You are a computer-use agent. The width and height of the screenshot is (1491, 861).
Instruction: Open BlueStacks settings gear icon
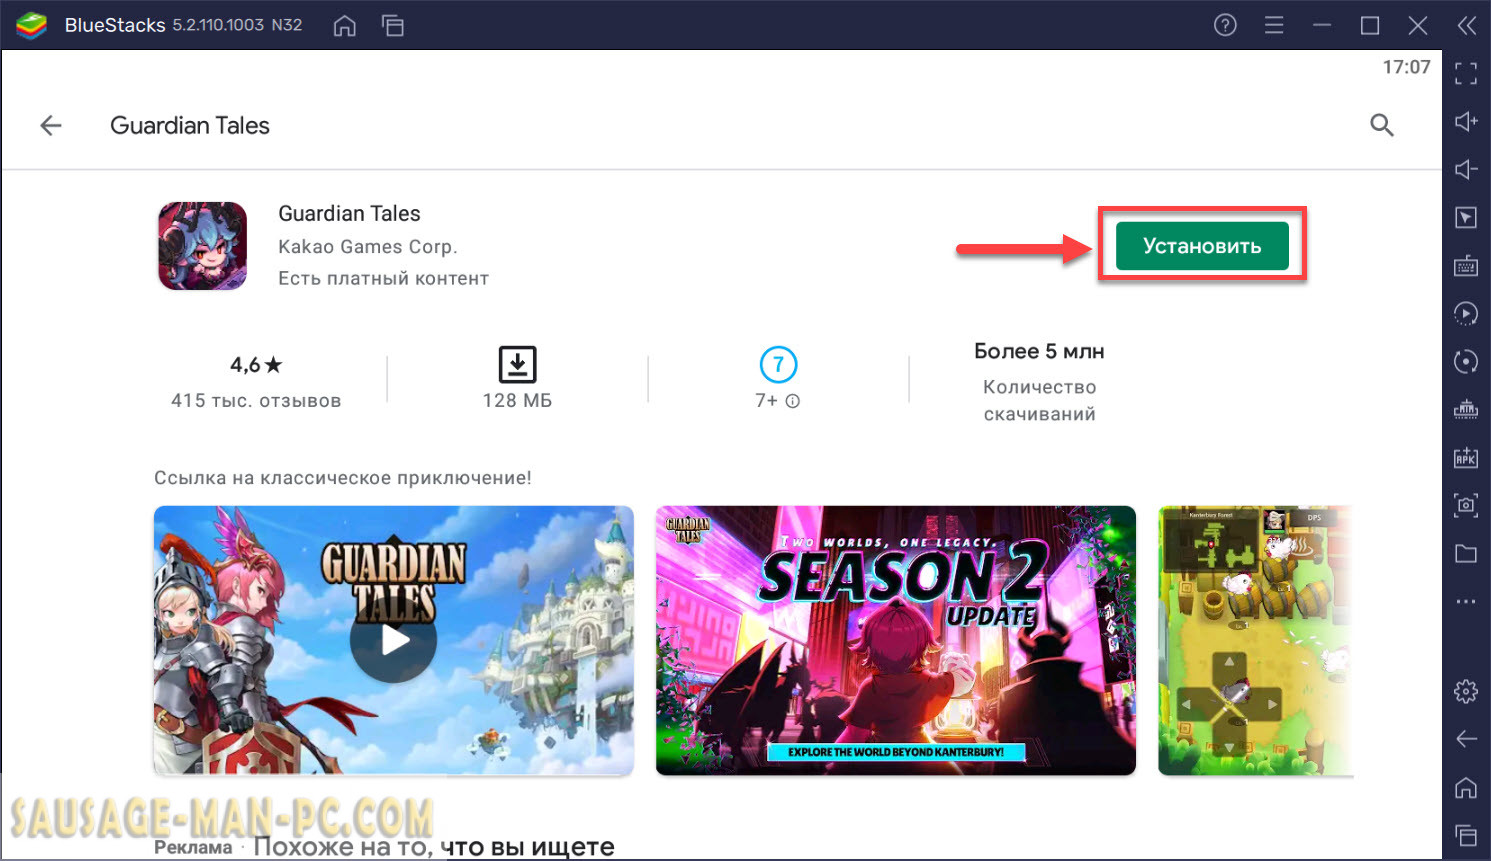[x=1466, y=691]
